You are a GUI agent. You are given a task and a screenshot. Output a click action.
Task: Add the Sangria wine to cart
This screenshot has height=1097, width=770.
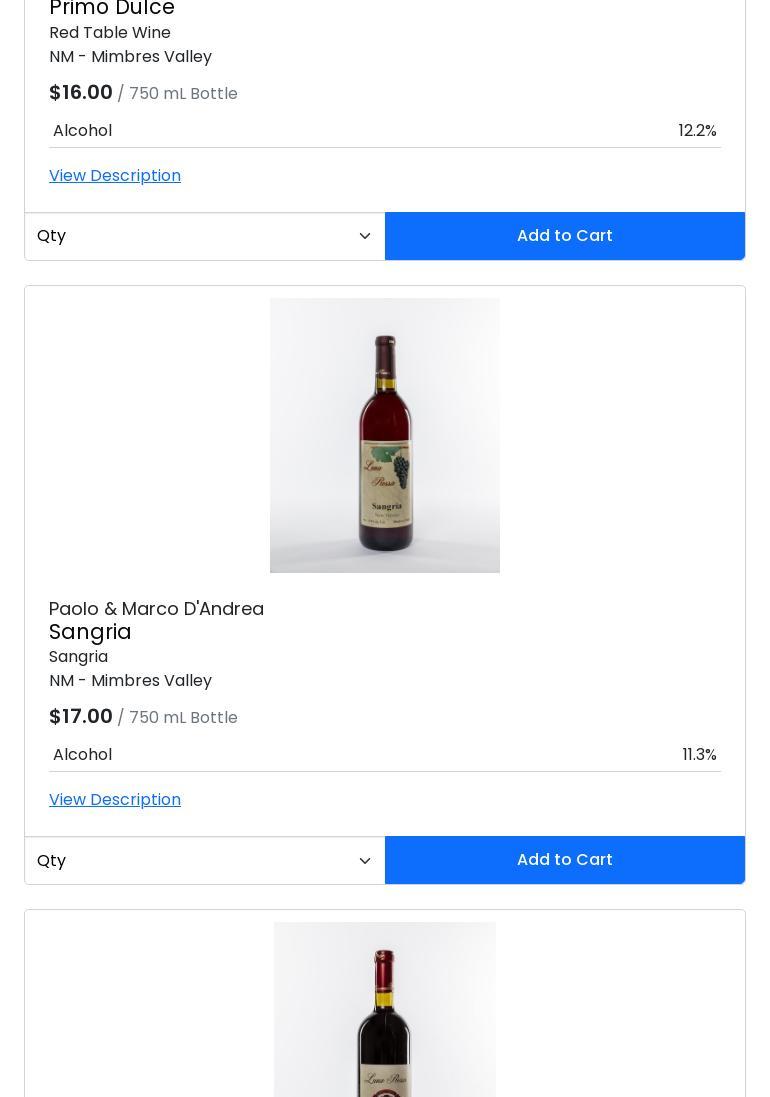click(x=564, y=860)
